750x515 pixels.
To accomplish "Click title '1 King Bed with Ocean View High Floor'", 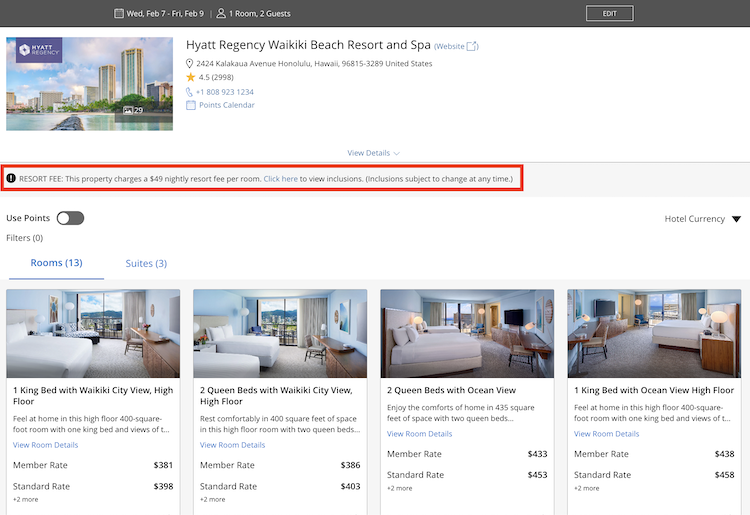I will [654, 390].
